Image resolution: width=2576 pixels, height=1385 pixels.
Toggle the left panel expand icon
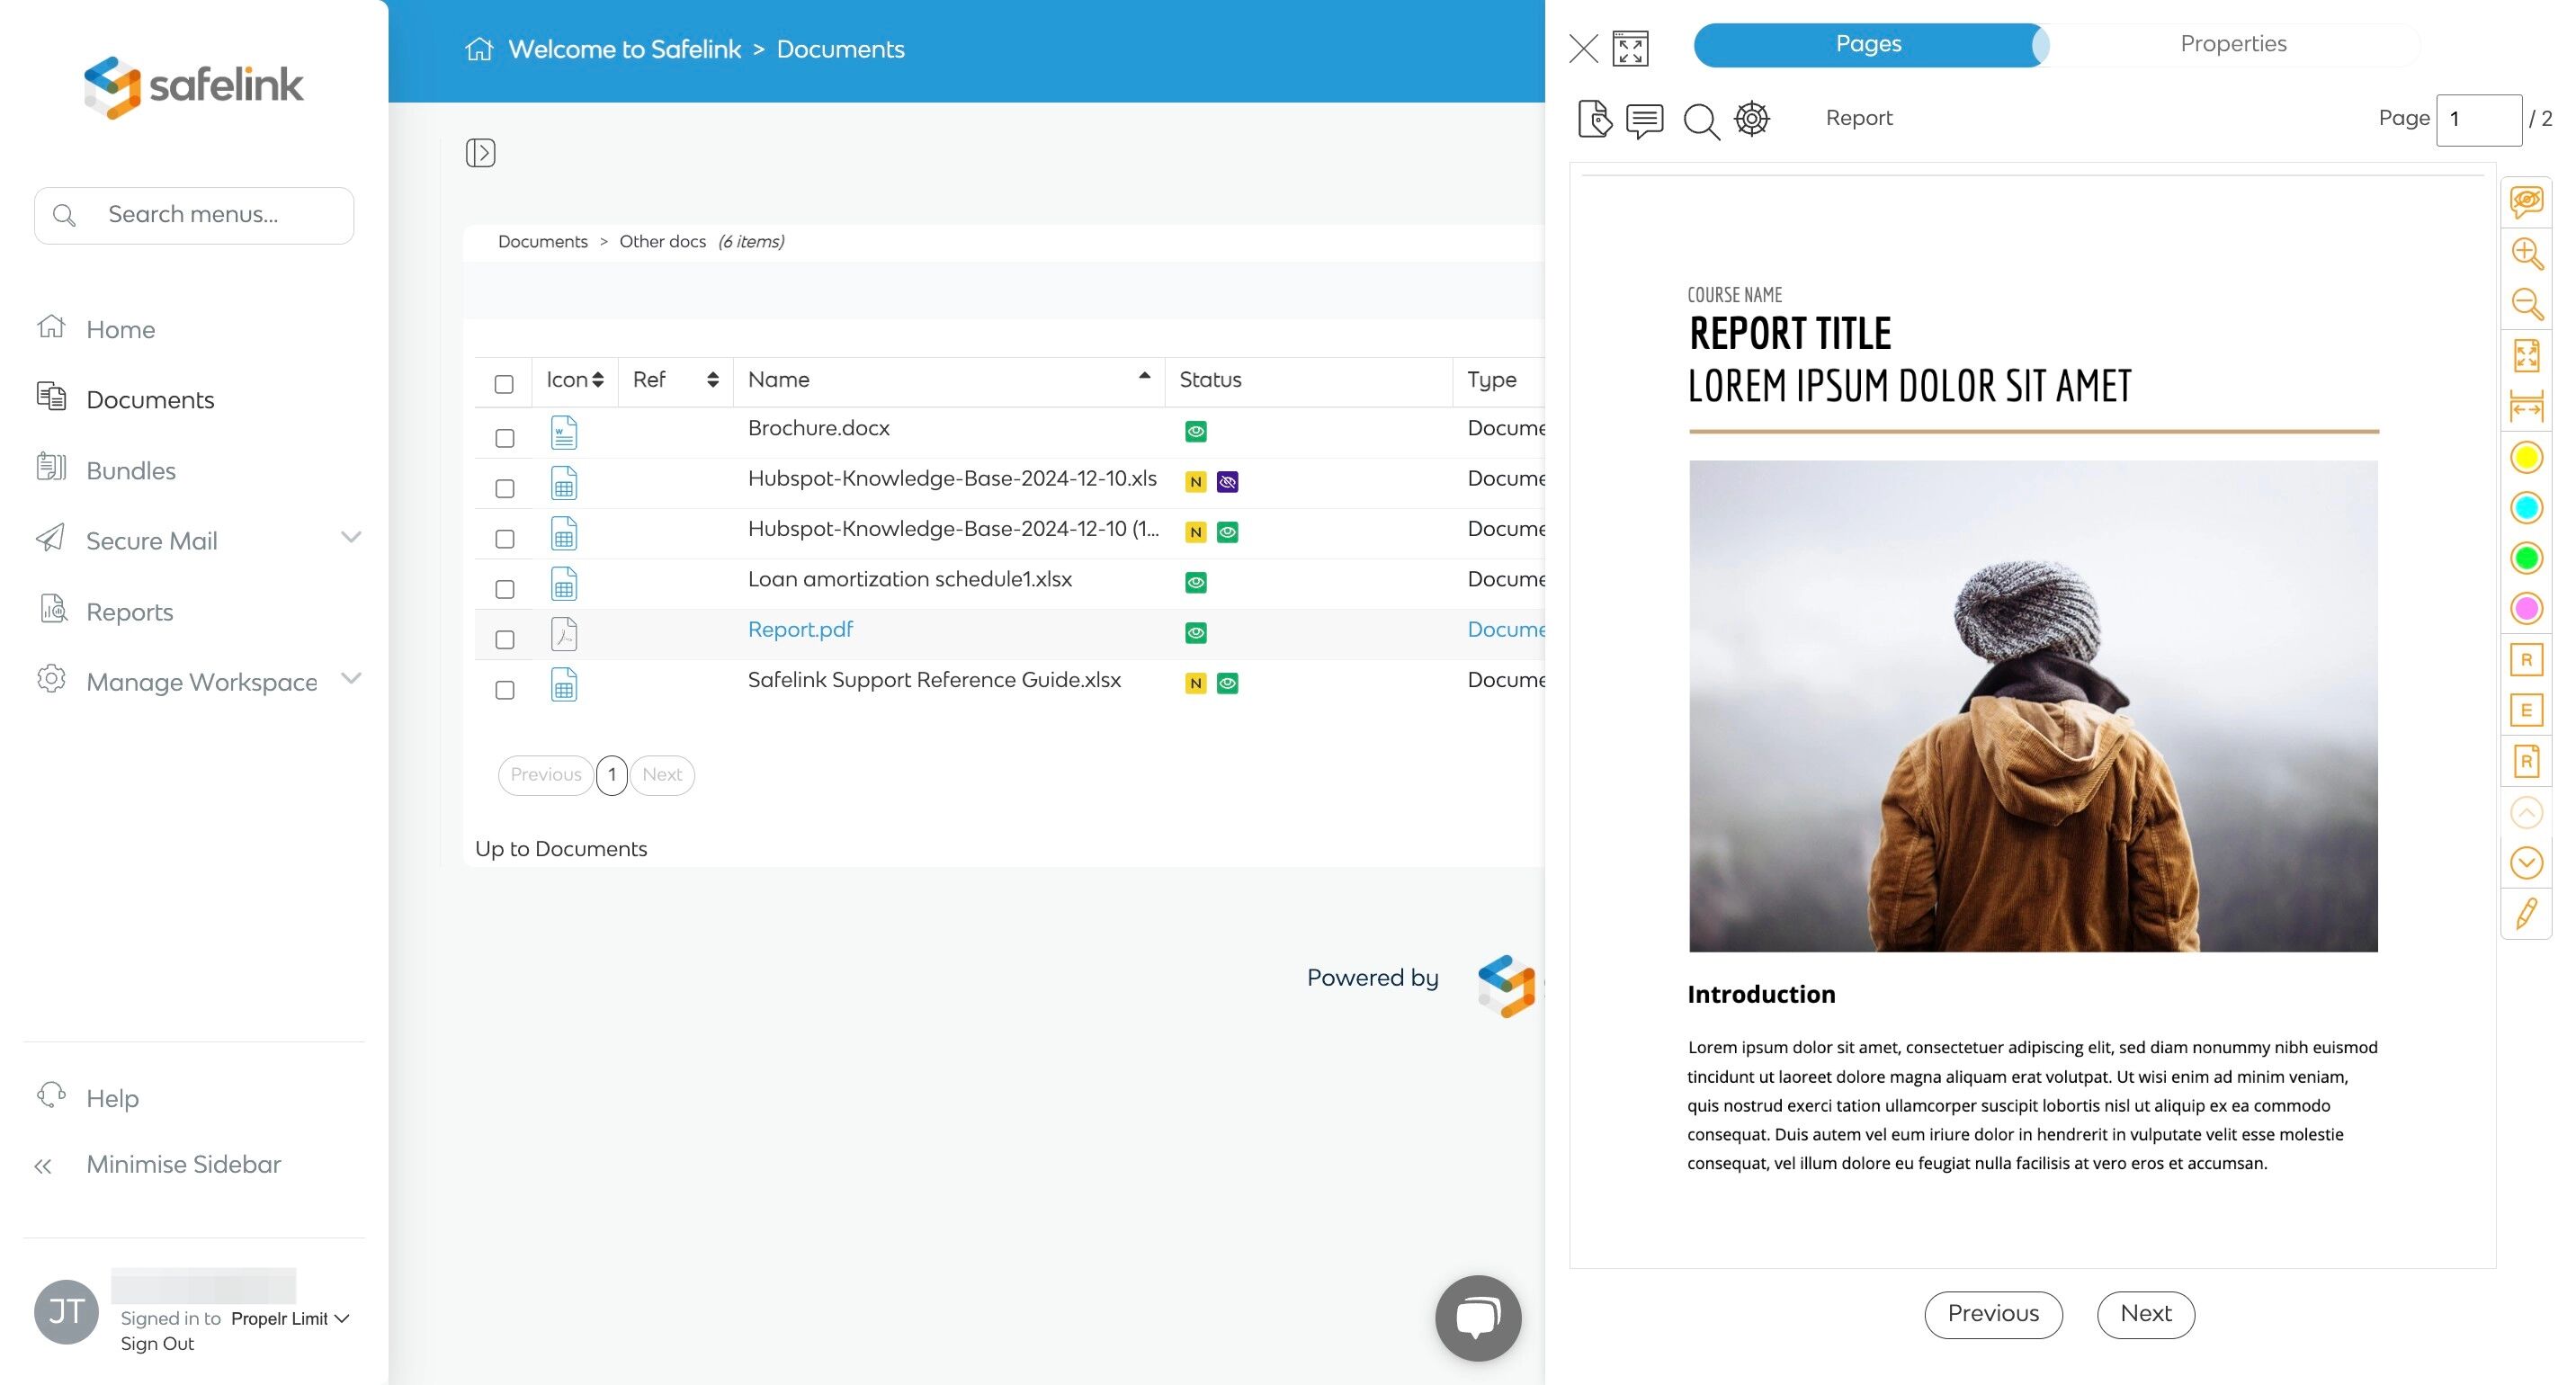point(480,153)
